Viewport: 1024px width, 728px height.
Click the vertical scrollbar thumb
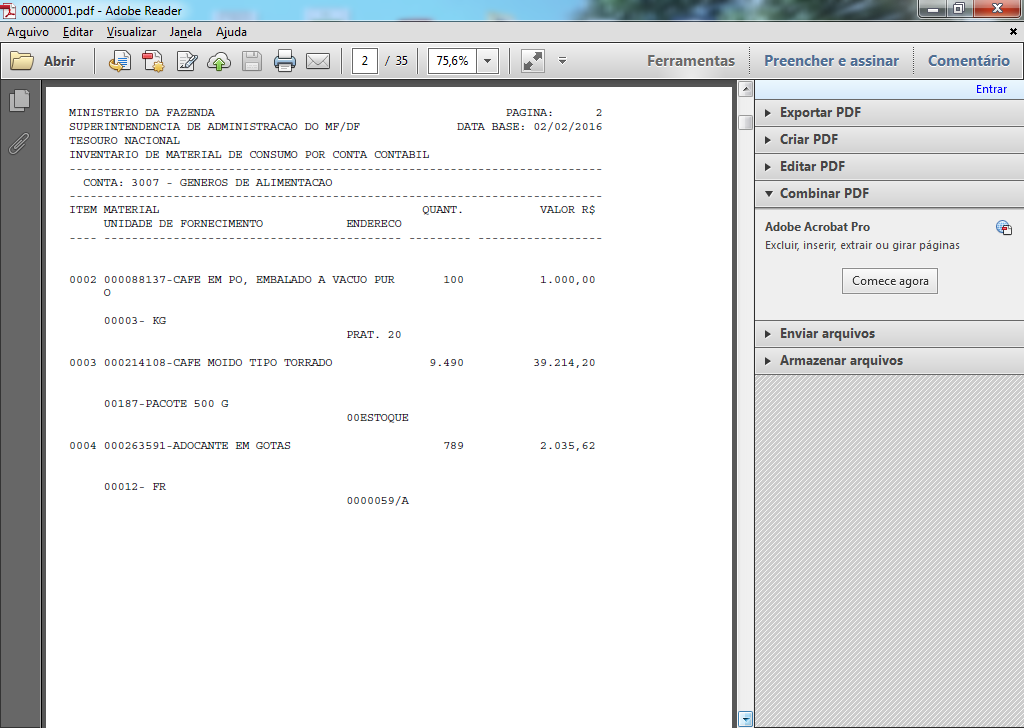(x=745, y=122)
